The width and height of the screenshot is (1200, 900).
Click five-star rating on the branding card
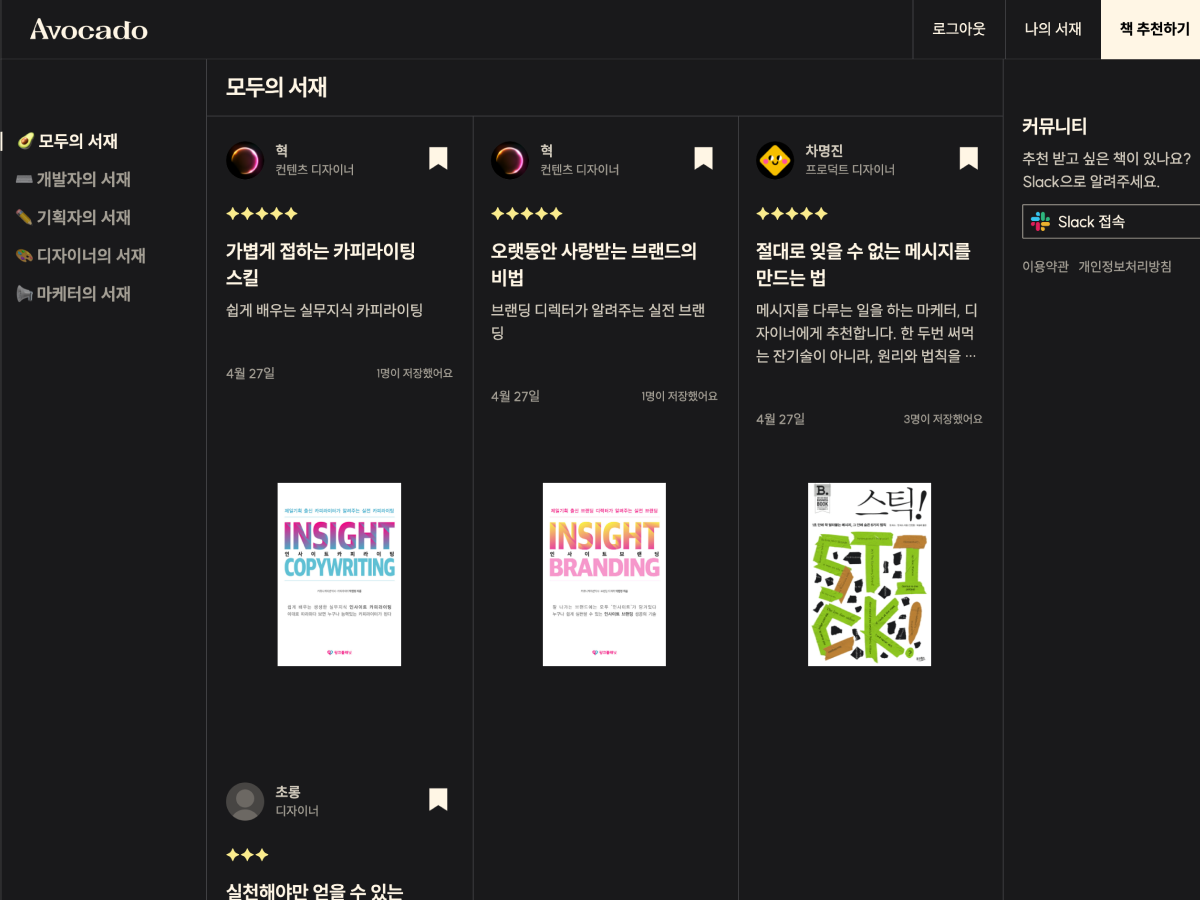[527, 213]
